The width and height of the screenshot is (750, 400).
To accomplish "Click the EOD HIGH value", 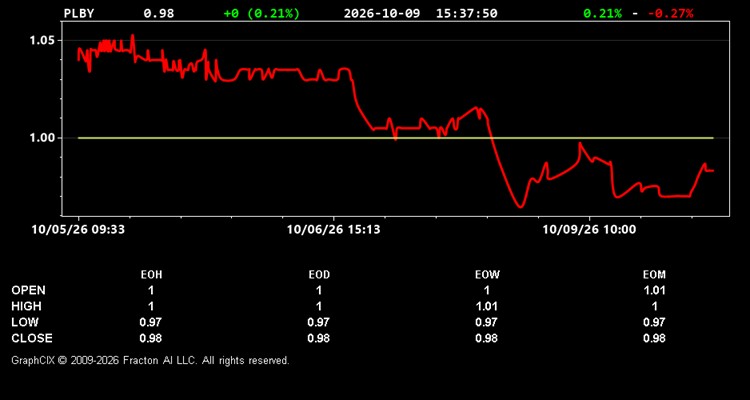I will (x=319, y=306).
